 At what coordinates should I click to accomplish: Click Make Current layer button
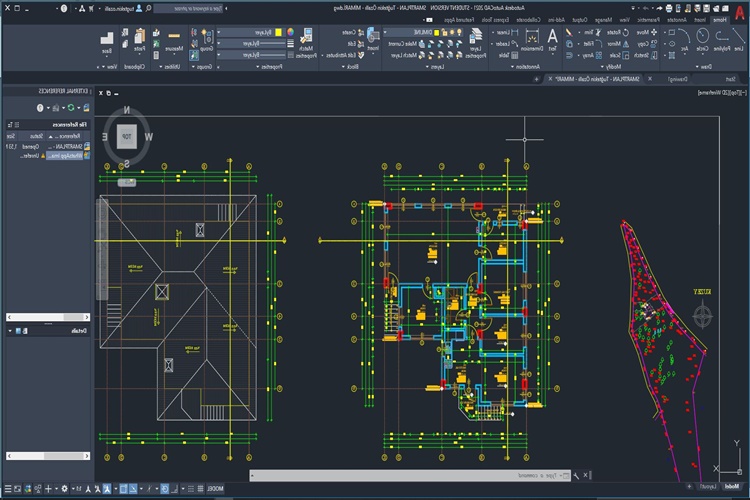point(407,44)
